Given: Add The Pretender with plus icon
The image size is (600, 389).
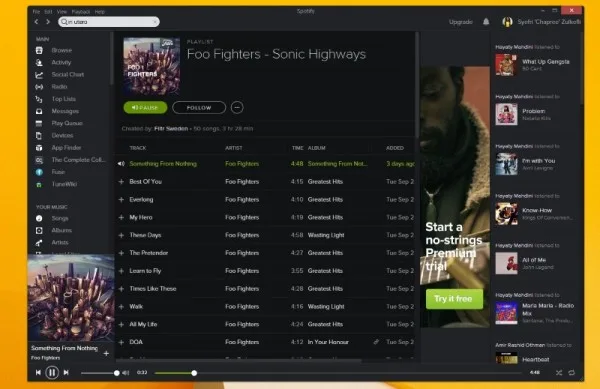Looking at the screenshot, I should (x=121, y=253).
